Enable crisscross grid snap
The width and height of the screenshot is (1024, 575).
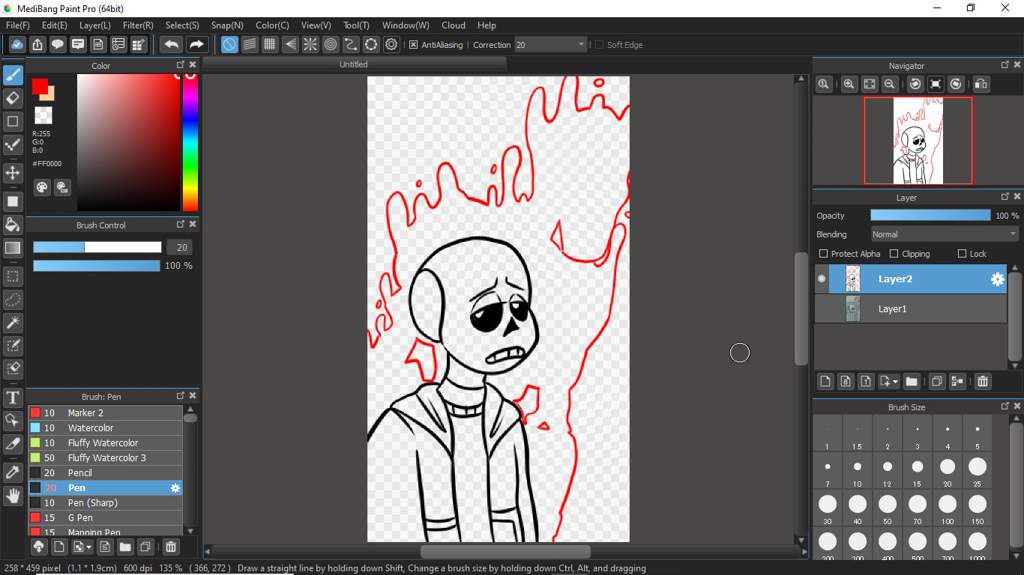tap(270, 44)
